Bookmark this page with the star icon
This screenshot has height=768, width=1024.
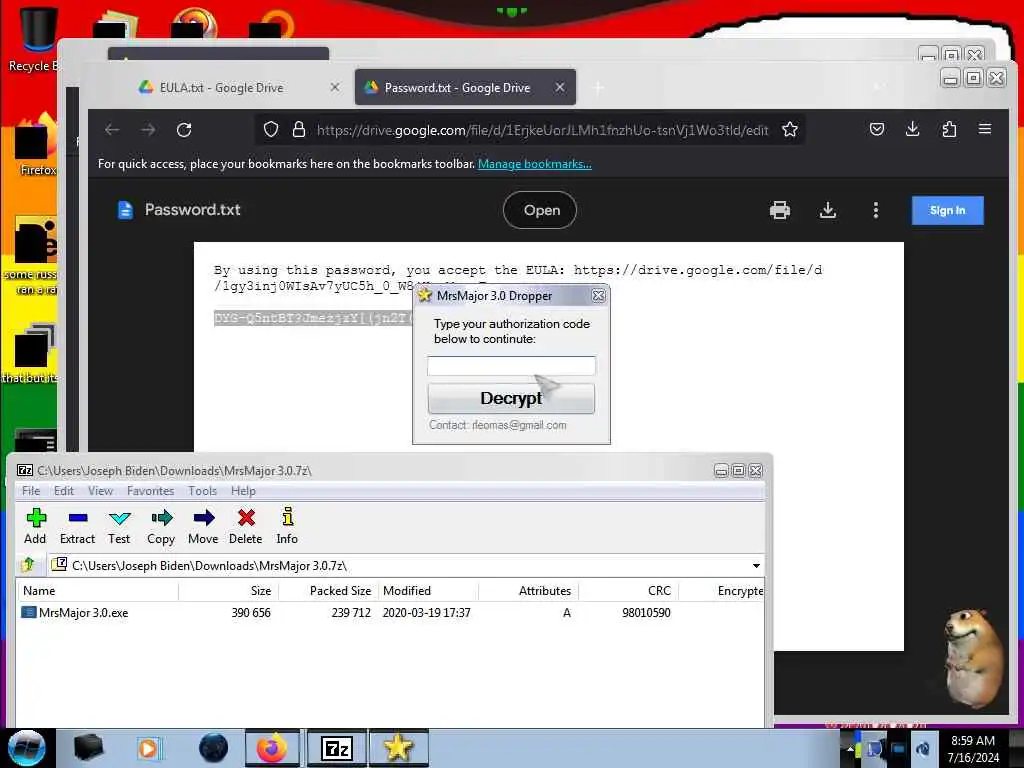[x=790, y=129]
